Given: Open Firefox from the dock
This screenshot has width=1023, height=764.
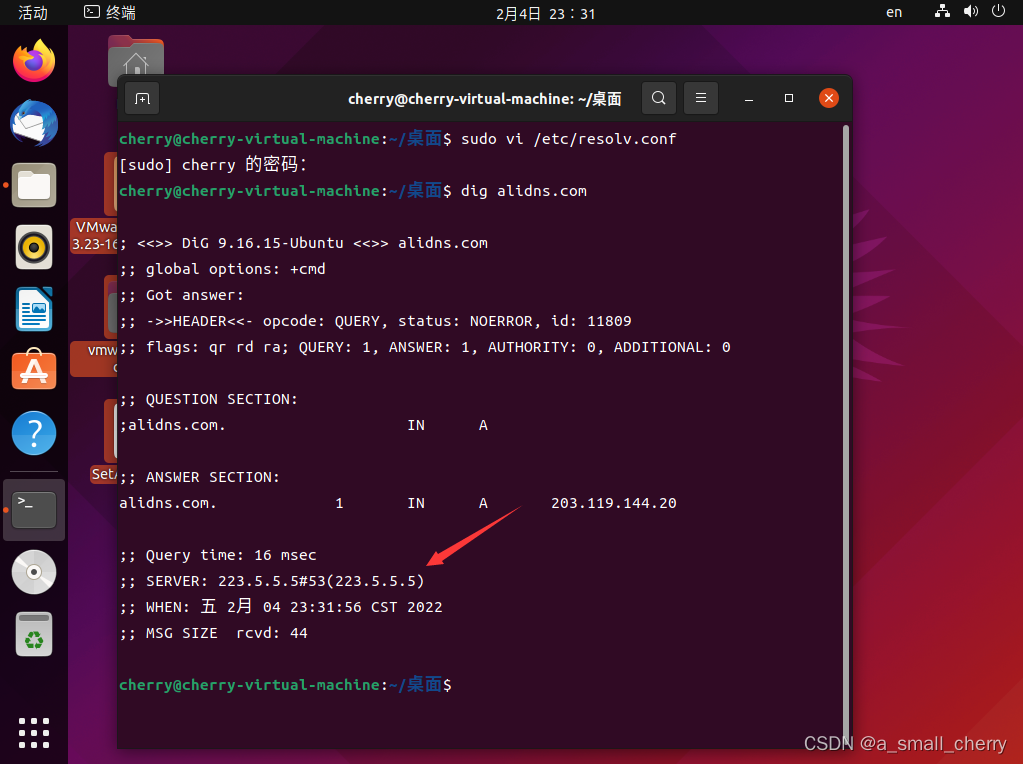Looking at the screenshot, I should (x=34, y=61).
